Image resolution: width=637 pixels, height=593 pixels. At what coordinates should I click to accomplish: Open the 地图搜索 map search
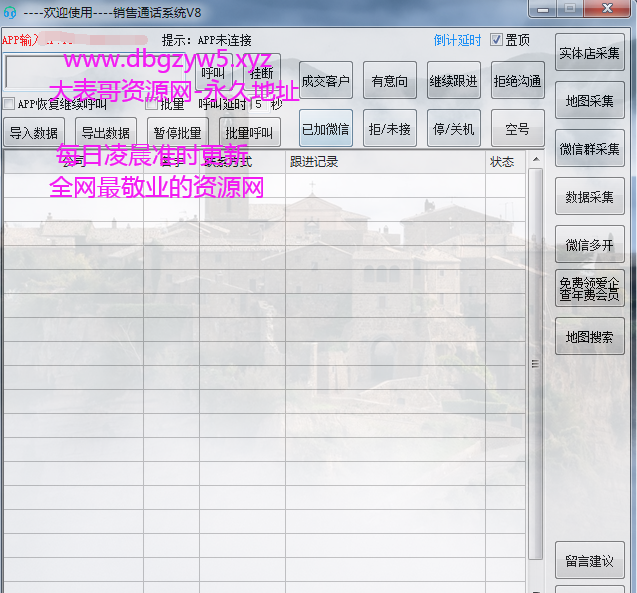click(589, 337)
